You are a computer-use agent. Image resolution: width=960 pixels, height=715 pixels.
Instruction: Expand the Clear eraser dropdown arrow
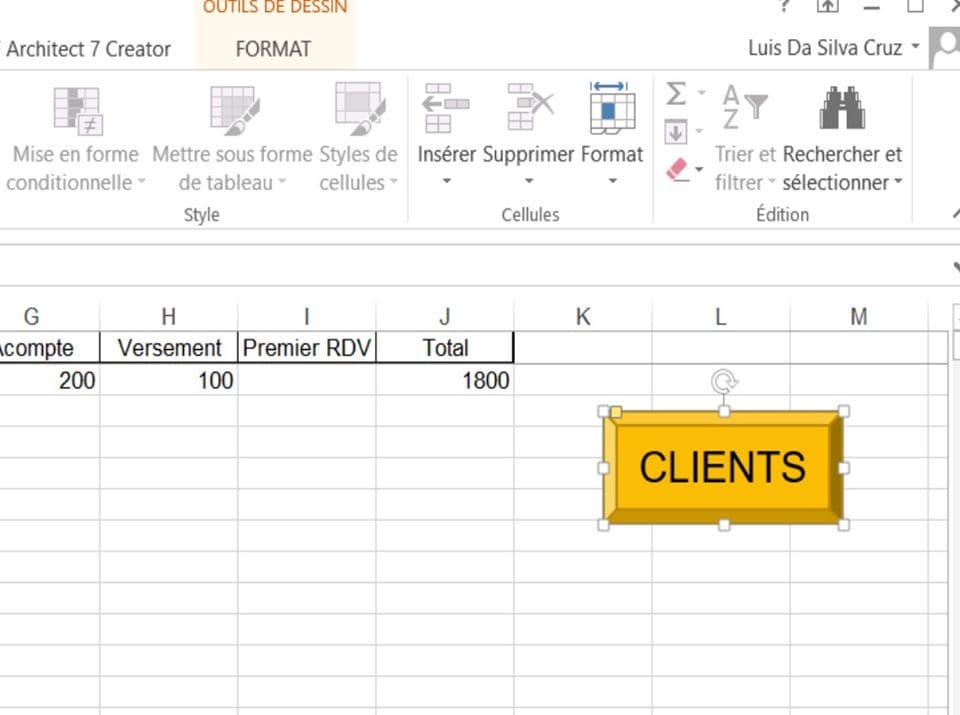pyautogui.click(x=699, y=170)
